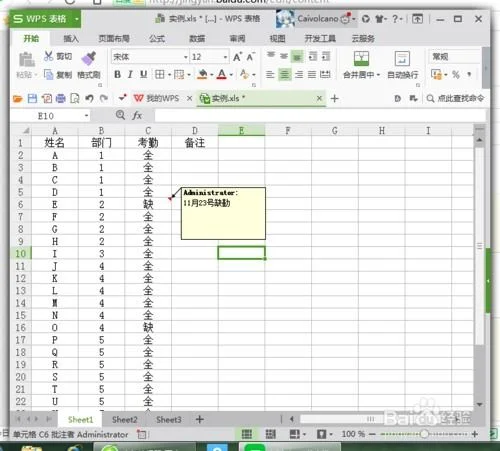
Task: Click the vertical scrollbar down arrow
Action: point(480,404)
